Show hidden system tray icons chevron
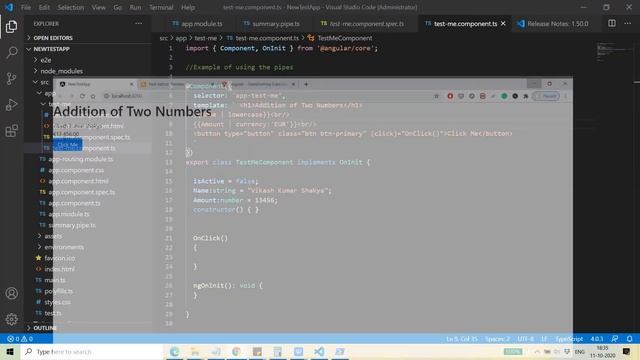The width and height of the screenshot is (640, 360). point(537,351)
